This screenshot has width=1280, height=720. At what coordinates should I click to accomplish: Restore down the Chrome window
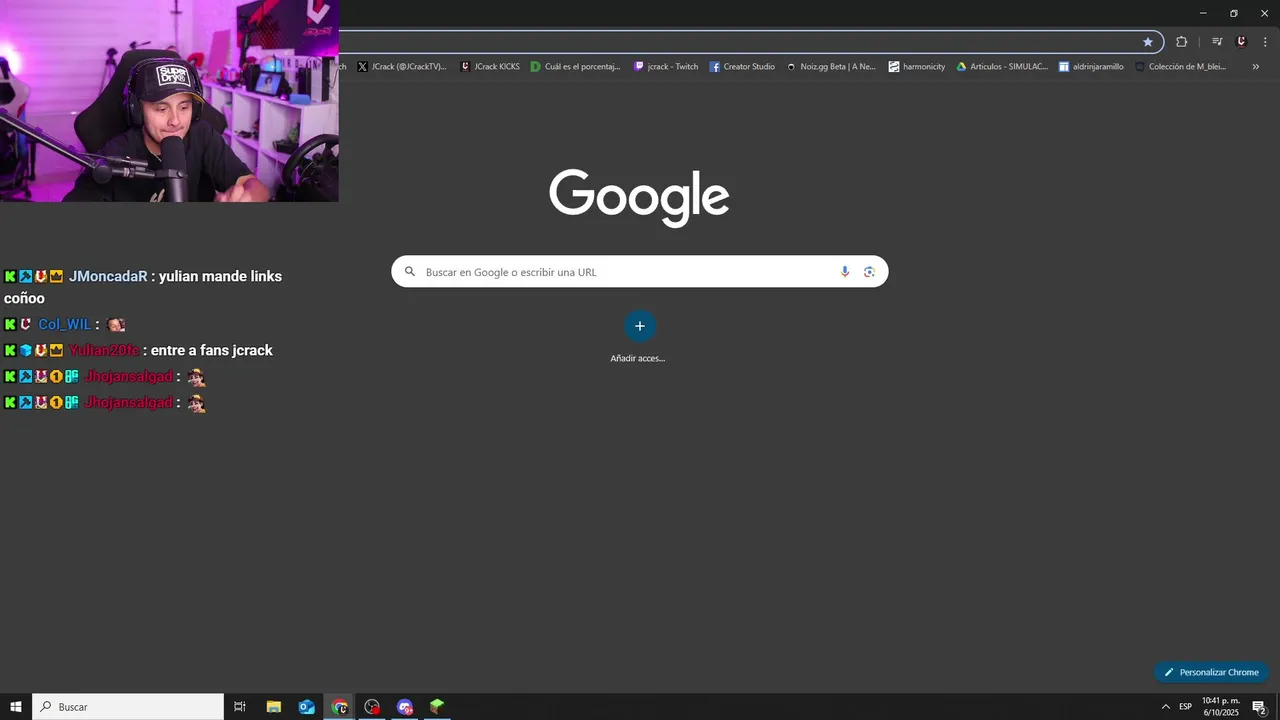1234,13
